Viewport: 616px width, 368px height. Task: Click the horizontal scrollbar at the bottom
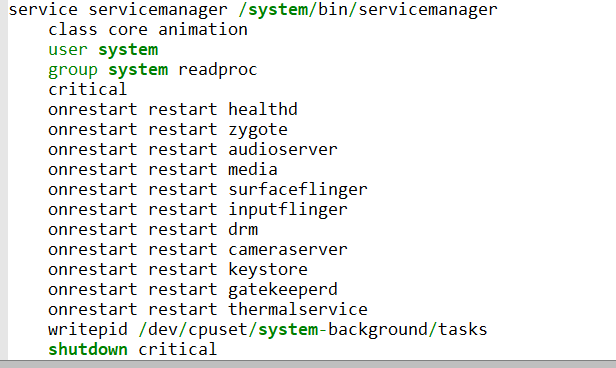pyautogui.click(x=308, y=364)
